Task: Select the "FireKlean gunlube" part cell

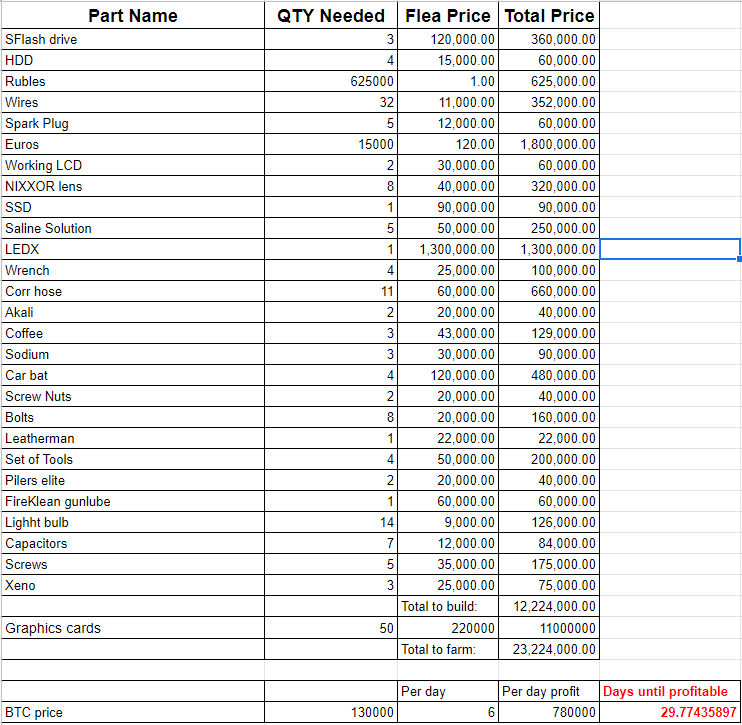Action: 132,501
